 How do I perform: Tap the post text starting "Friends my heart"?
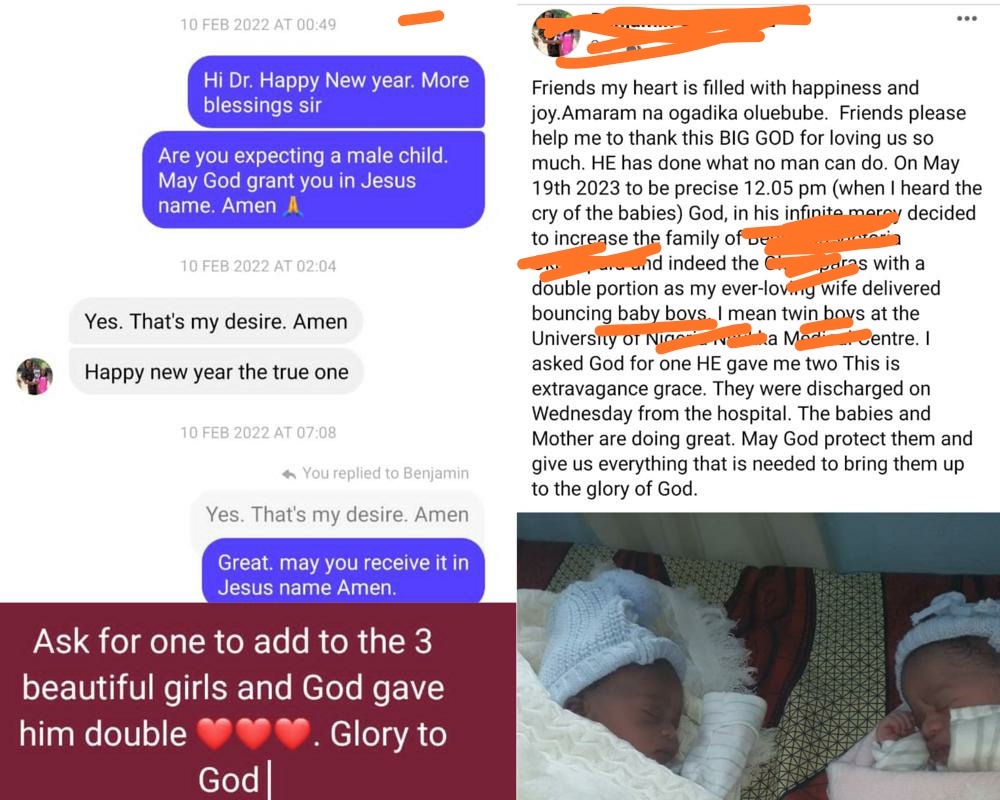pos(753,288)
